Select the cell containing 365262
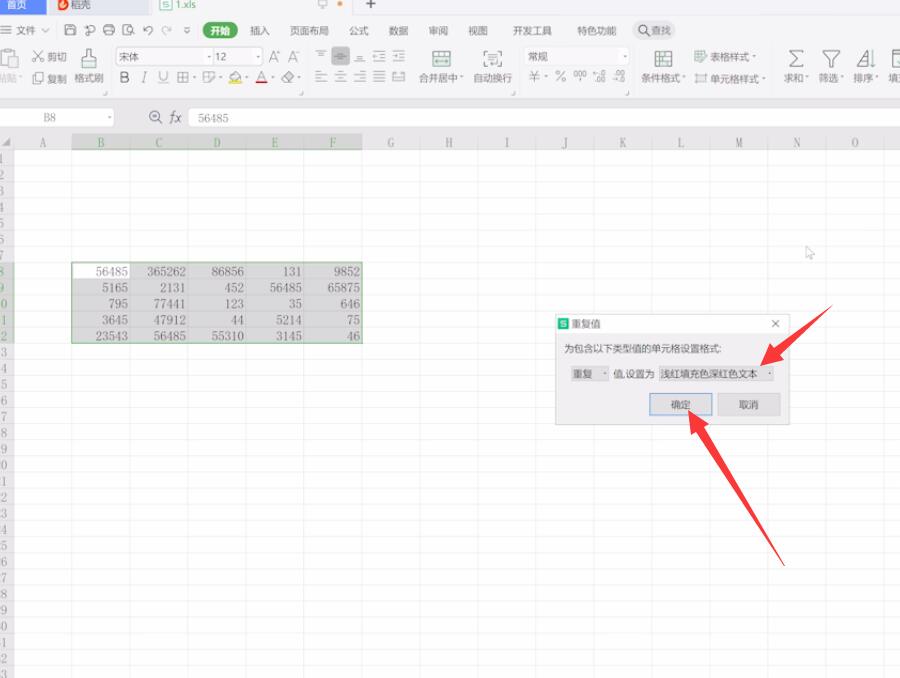Screen dimensions: 900x678 click(x=159, y=271)
